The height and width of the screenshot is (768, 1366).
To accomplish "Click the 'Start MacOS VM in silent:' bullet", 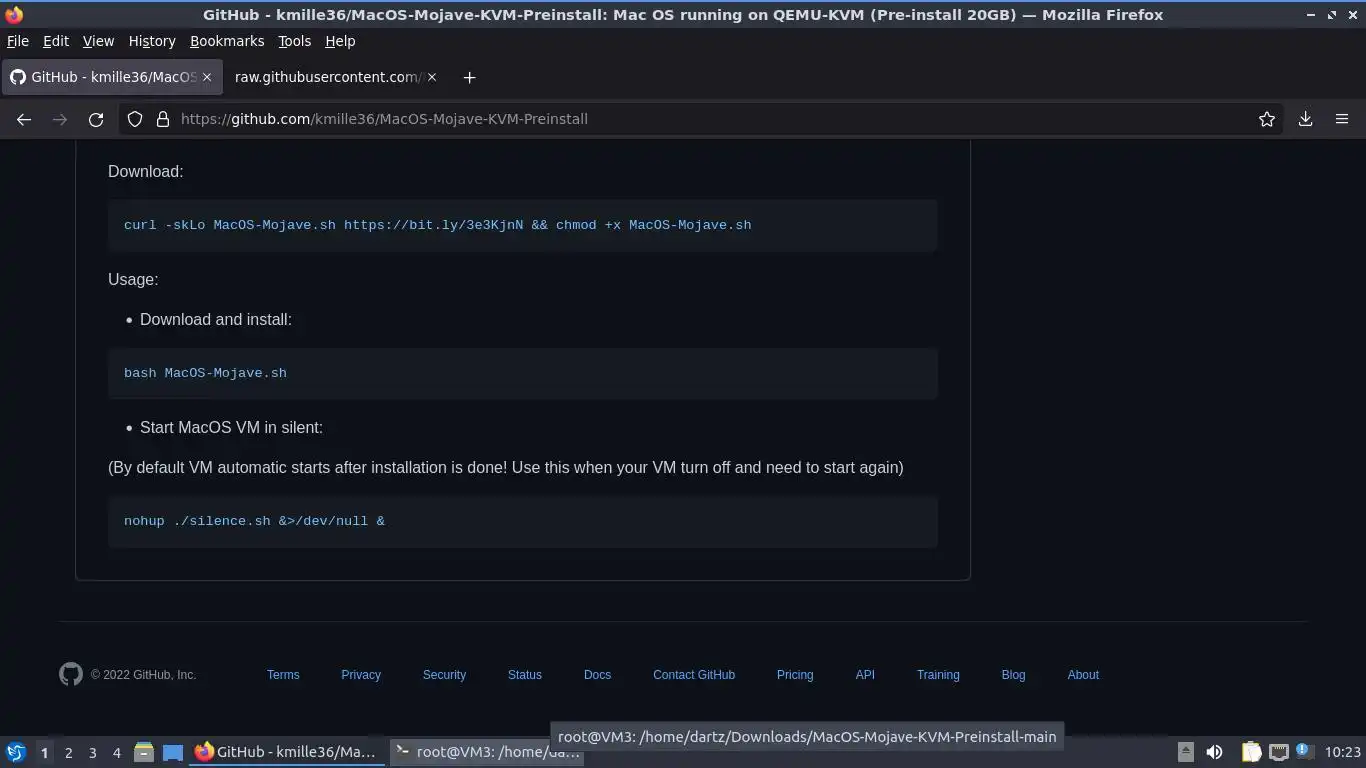I will tap(231, 428).
